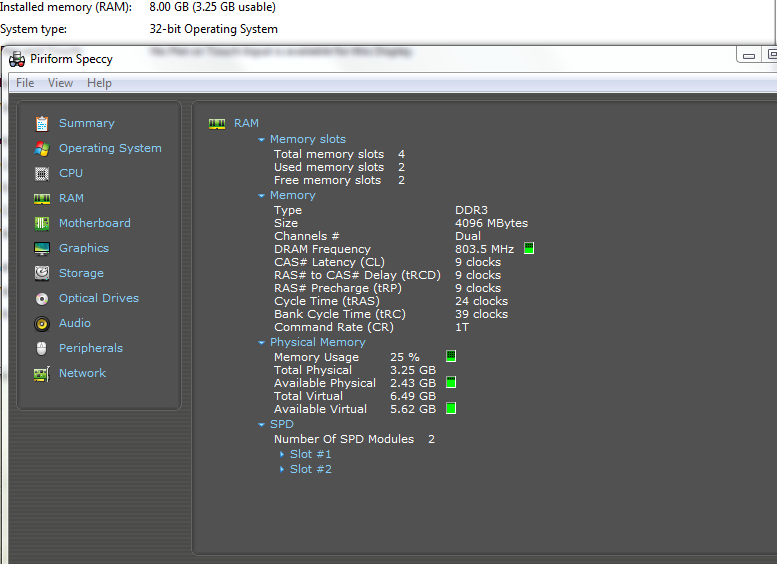Screen dimensions: 777x564
Task: Select the Optical Drives disc icon
Action: point(41,298)
